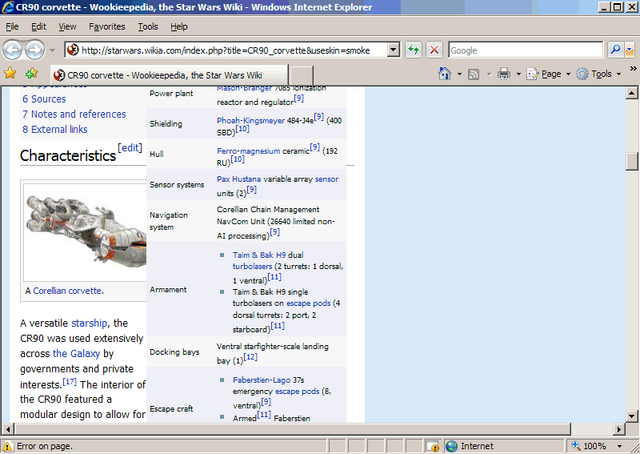Image resolution: width=640 pixels, height=454 pixels.
Task: Open a new blank tab
Action: [301, 75]
